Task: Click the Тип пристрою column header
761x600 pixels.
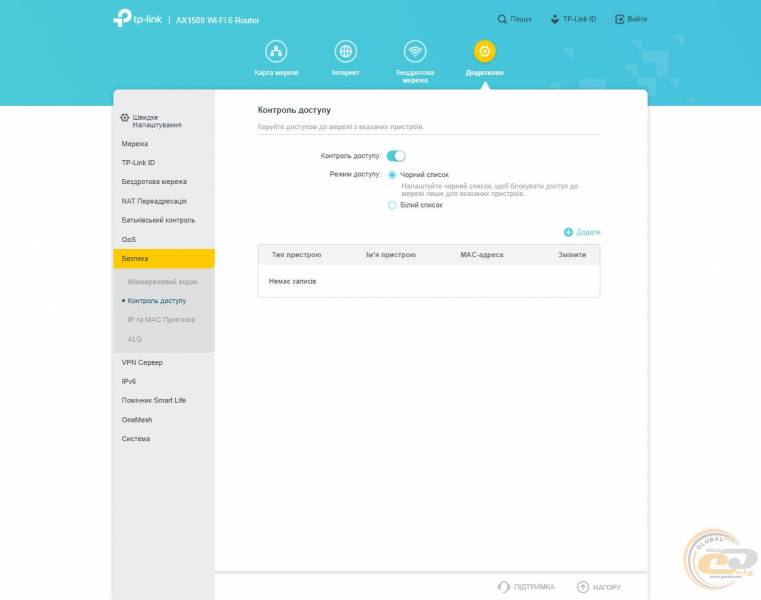Action: 297,254
